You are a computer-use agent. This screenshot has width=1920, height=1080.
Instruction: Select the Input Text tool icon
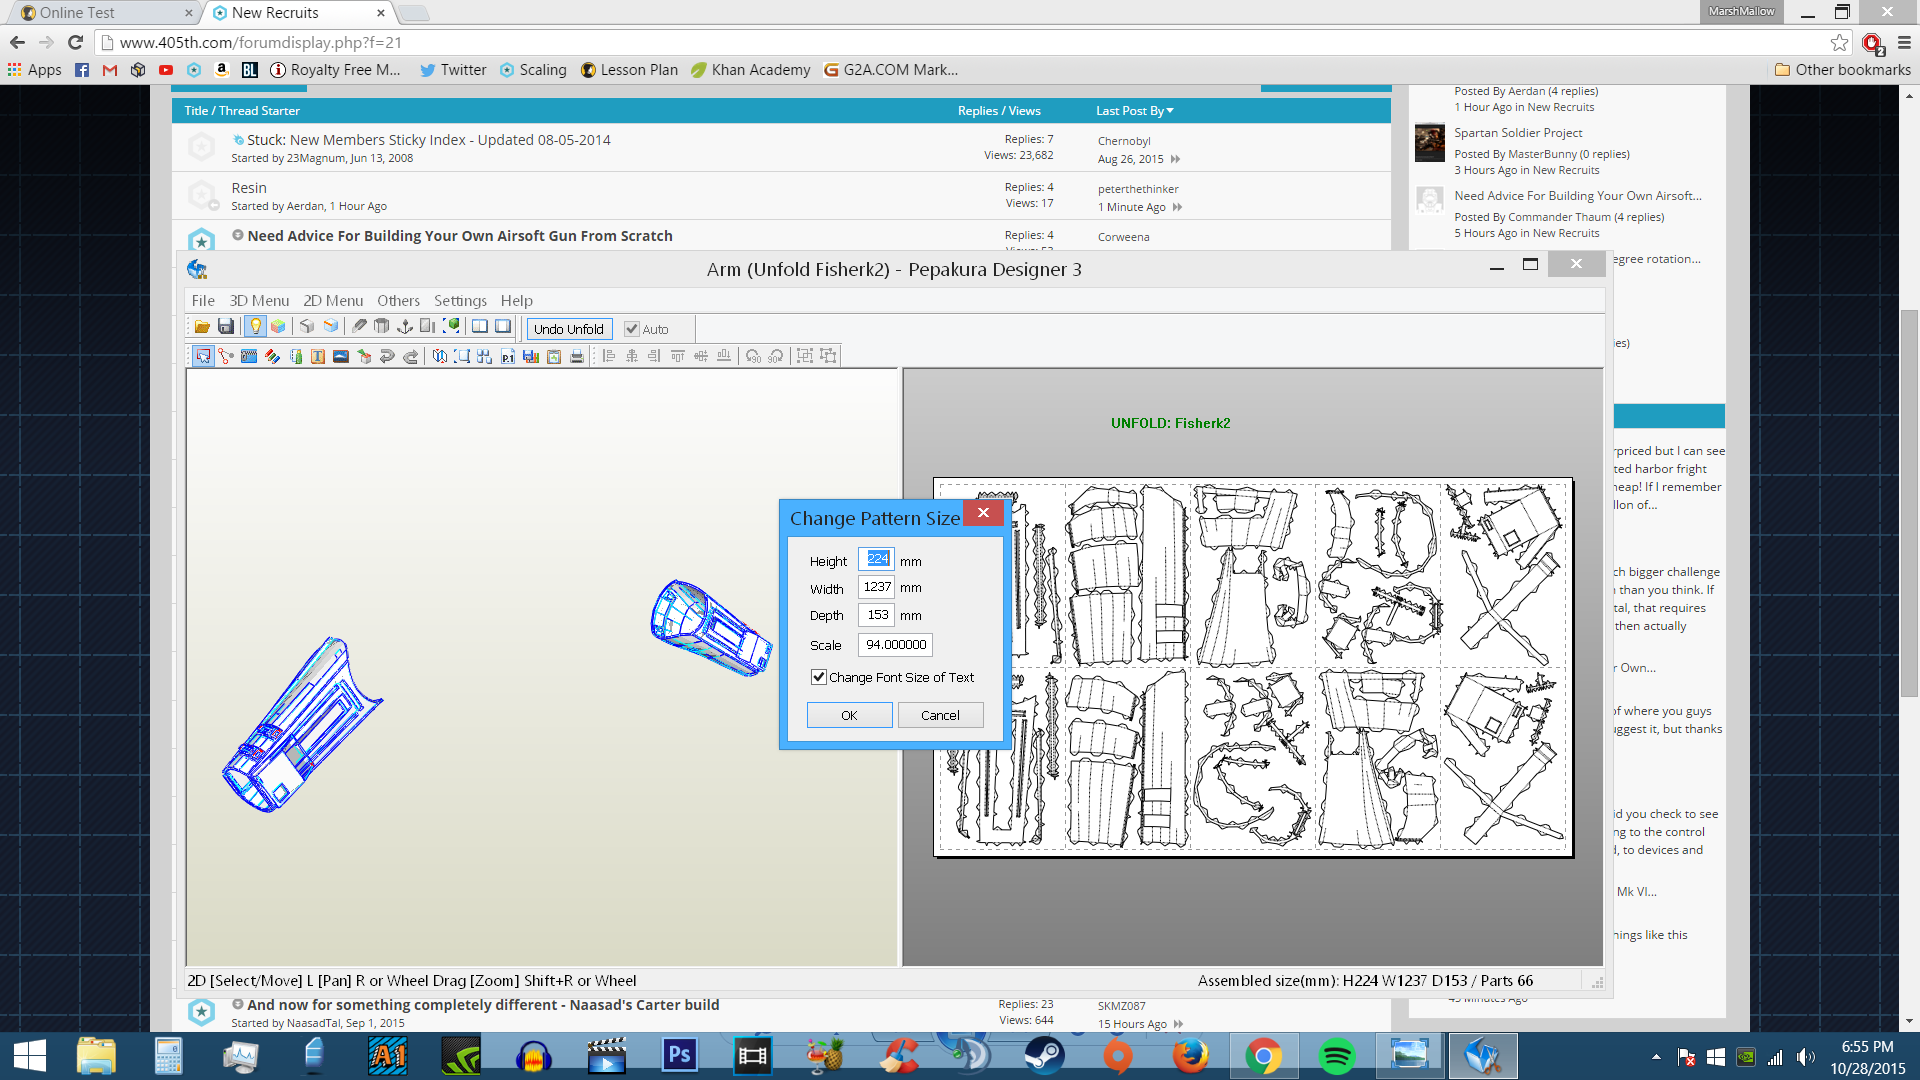tap(318, 356)
